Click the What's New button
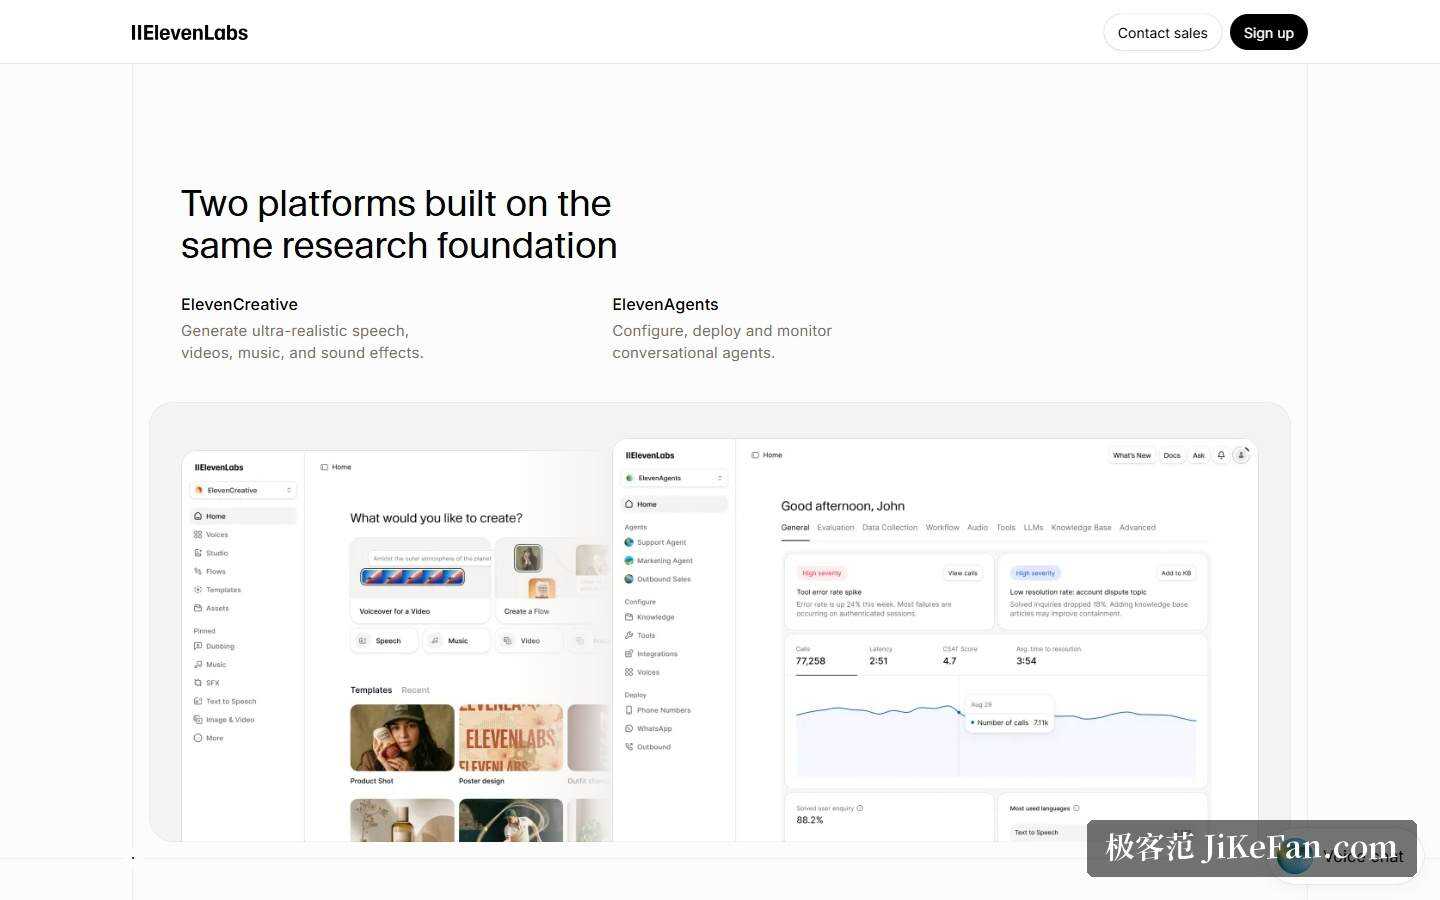 (1132, 455)
